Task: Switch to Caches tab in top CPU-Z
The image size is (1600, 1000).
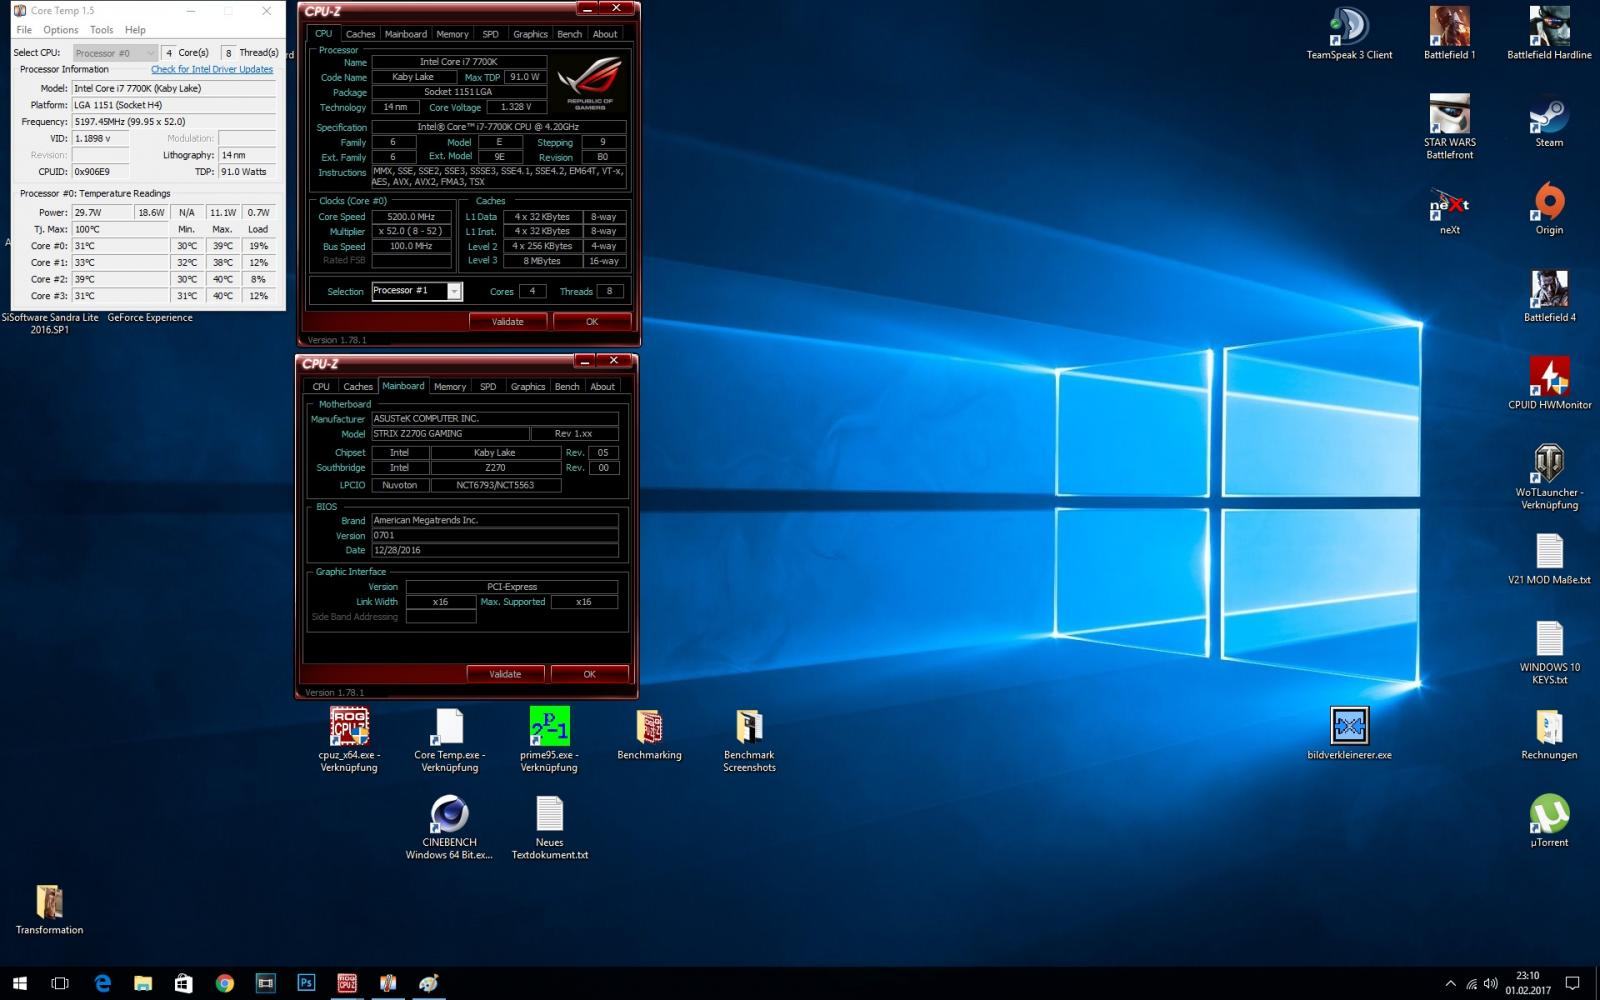Action: pyautogui.click(x=360, y=34)
